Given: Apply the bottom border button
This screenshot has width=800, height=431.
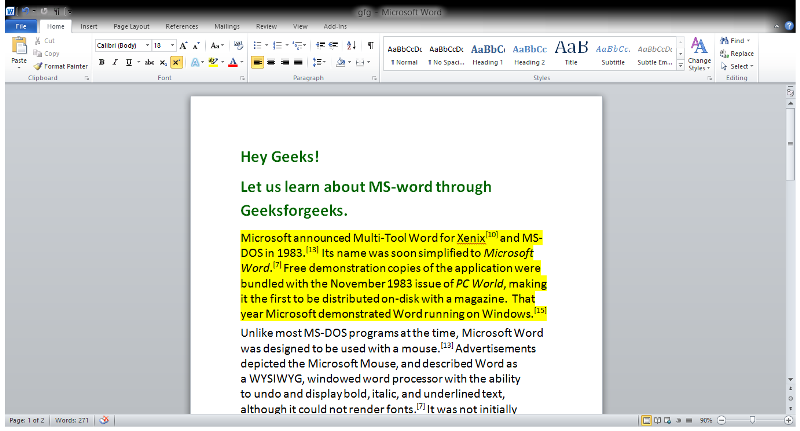Looking at the screenshot, I should [x=360, y=62].
